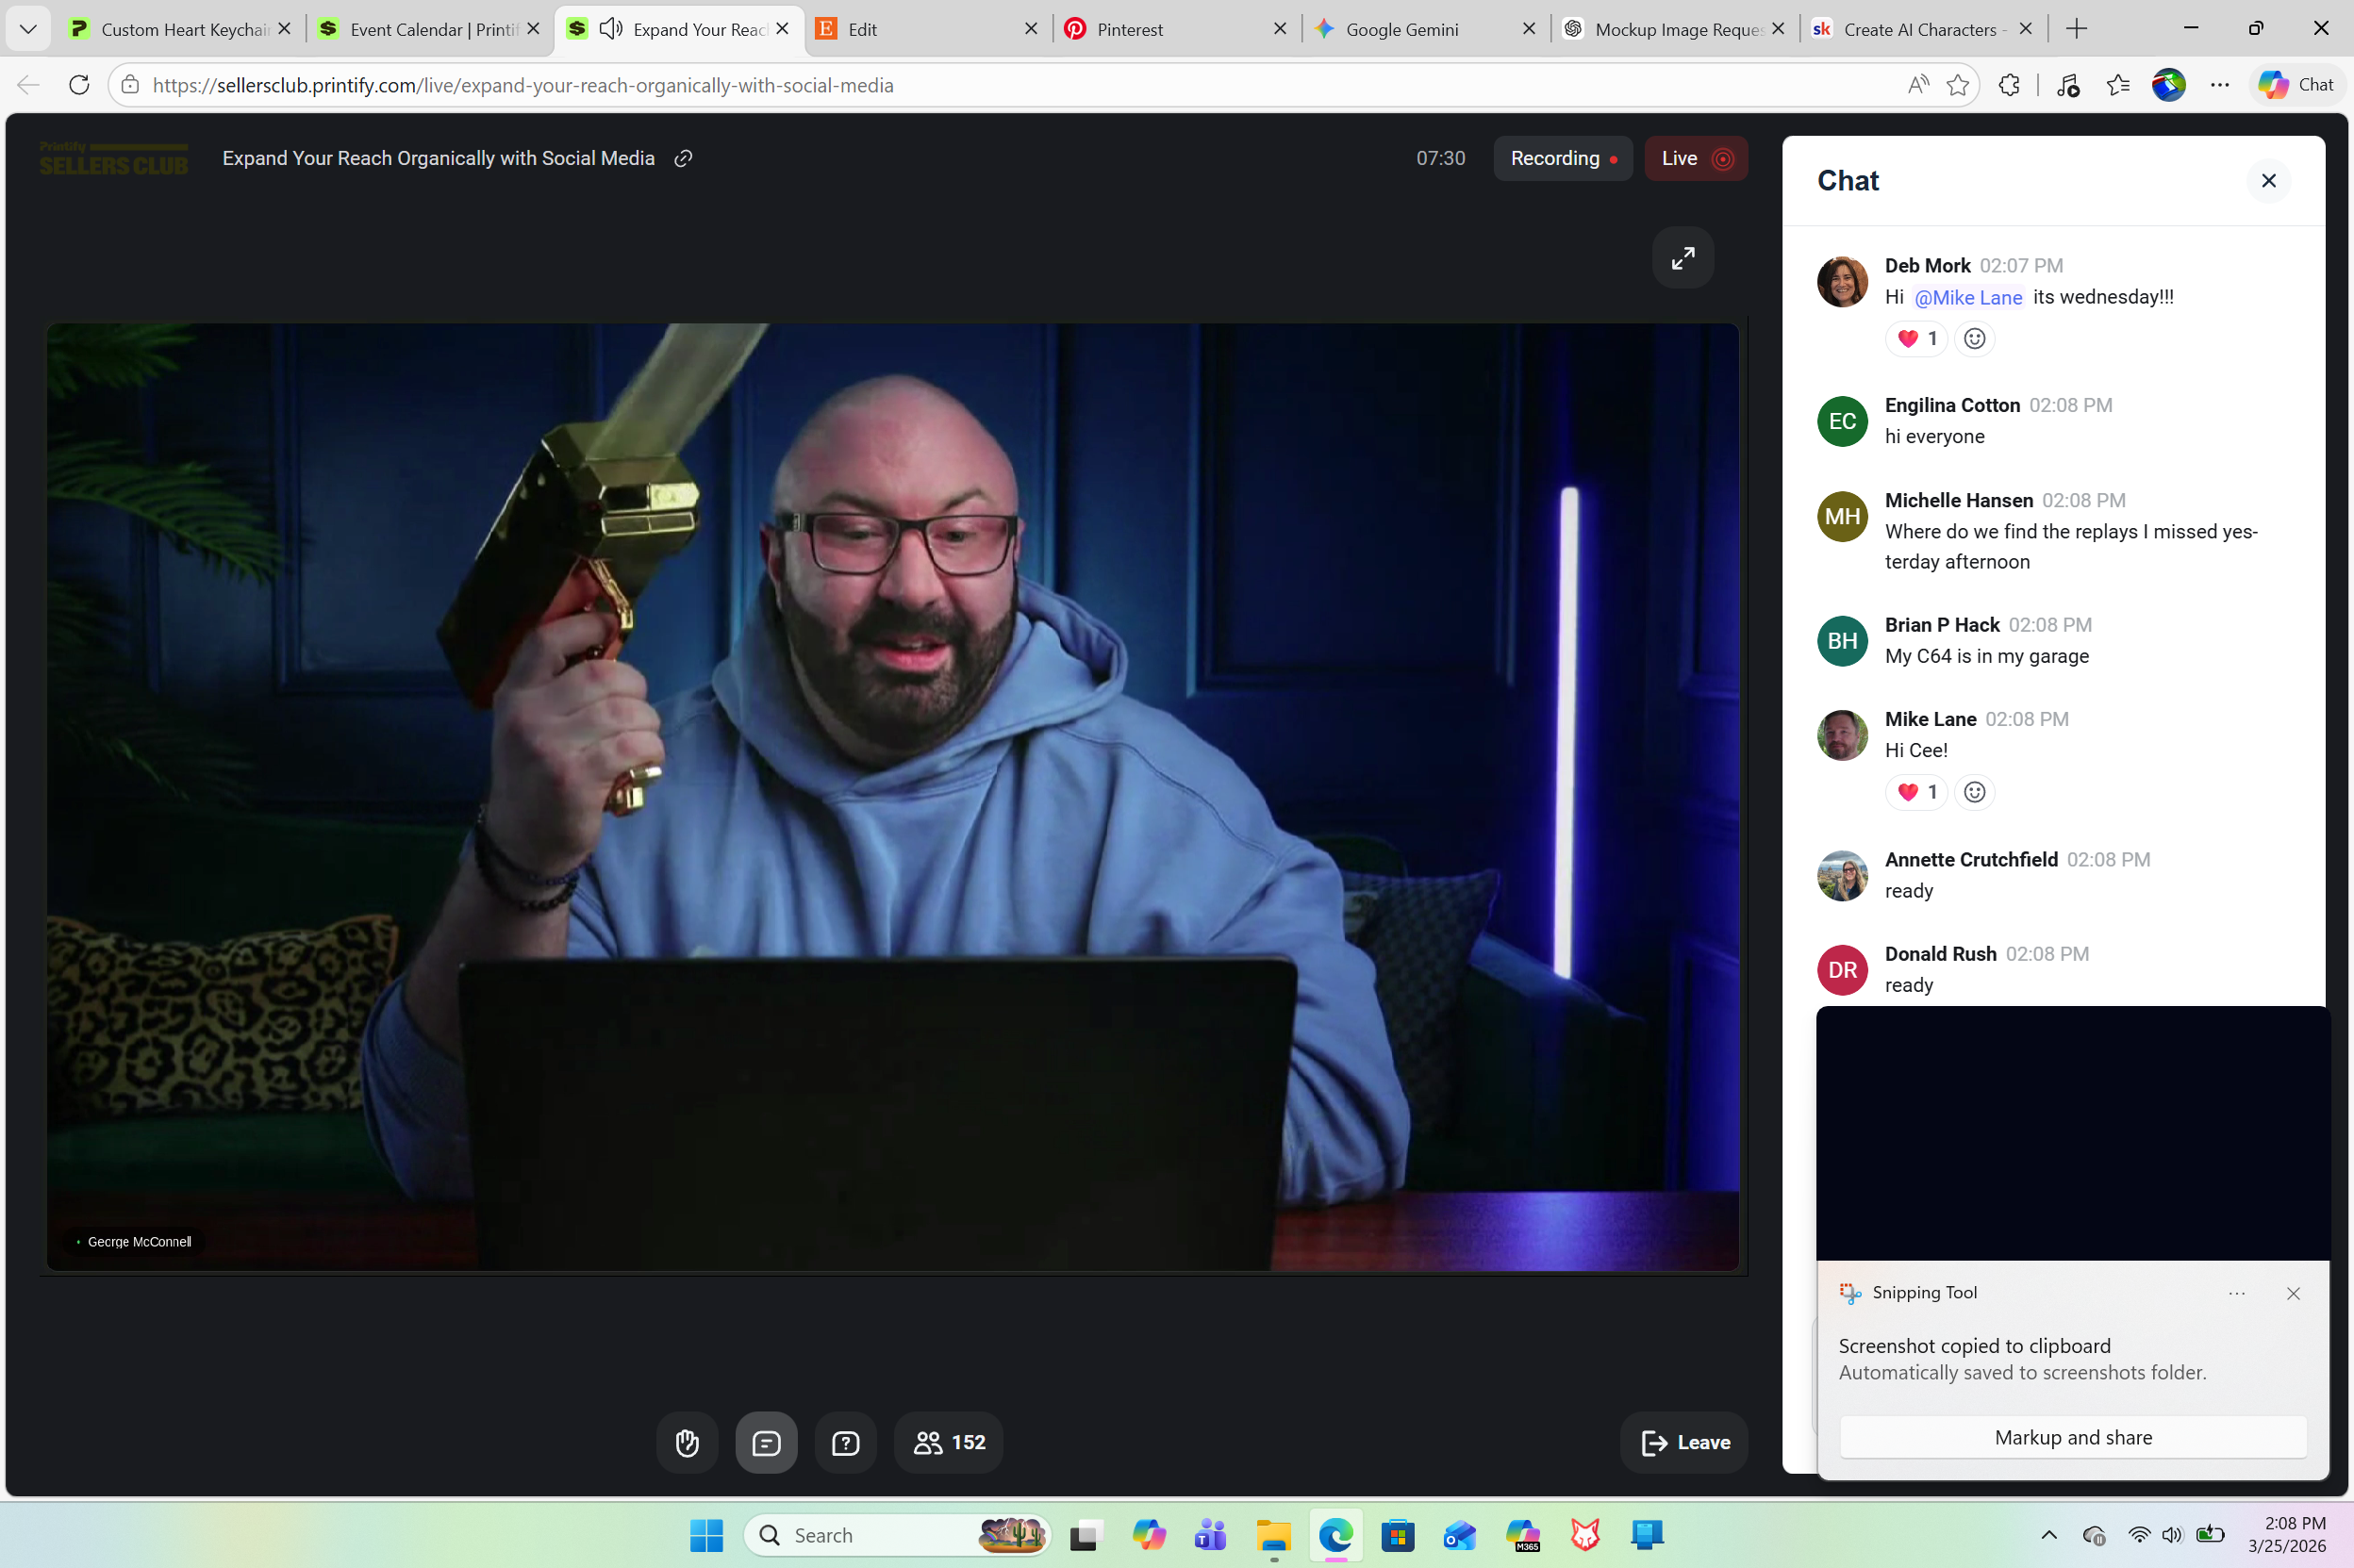Raise hand in the webinar
The height and width of the screenshot is (1568, 2354).
point(687,1442)
